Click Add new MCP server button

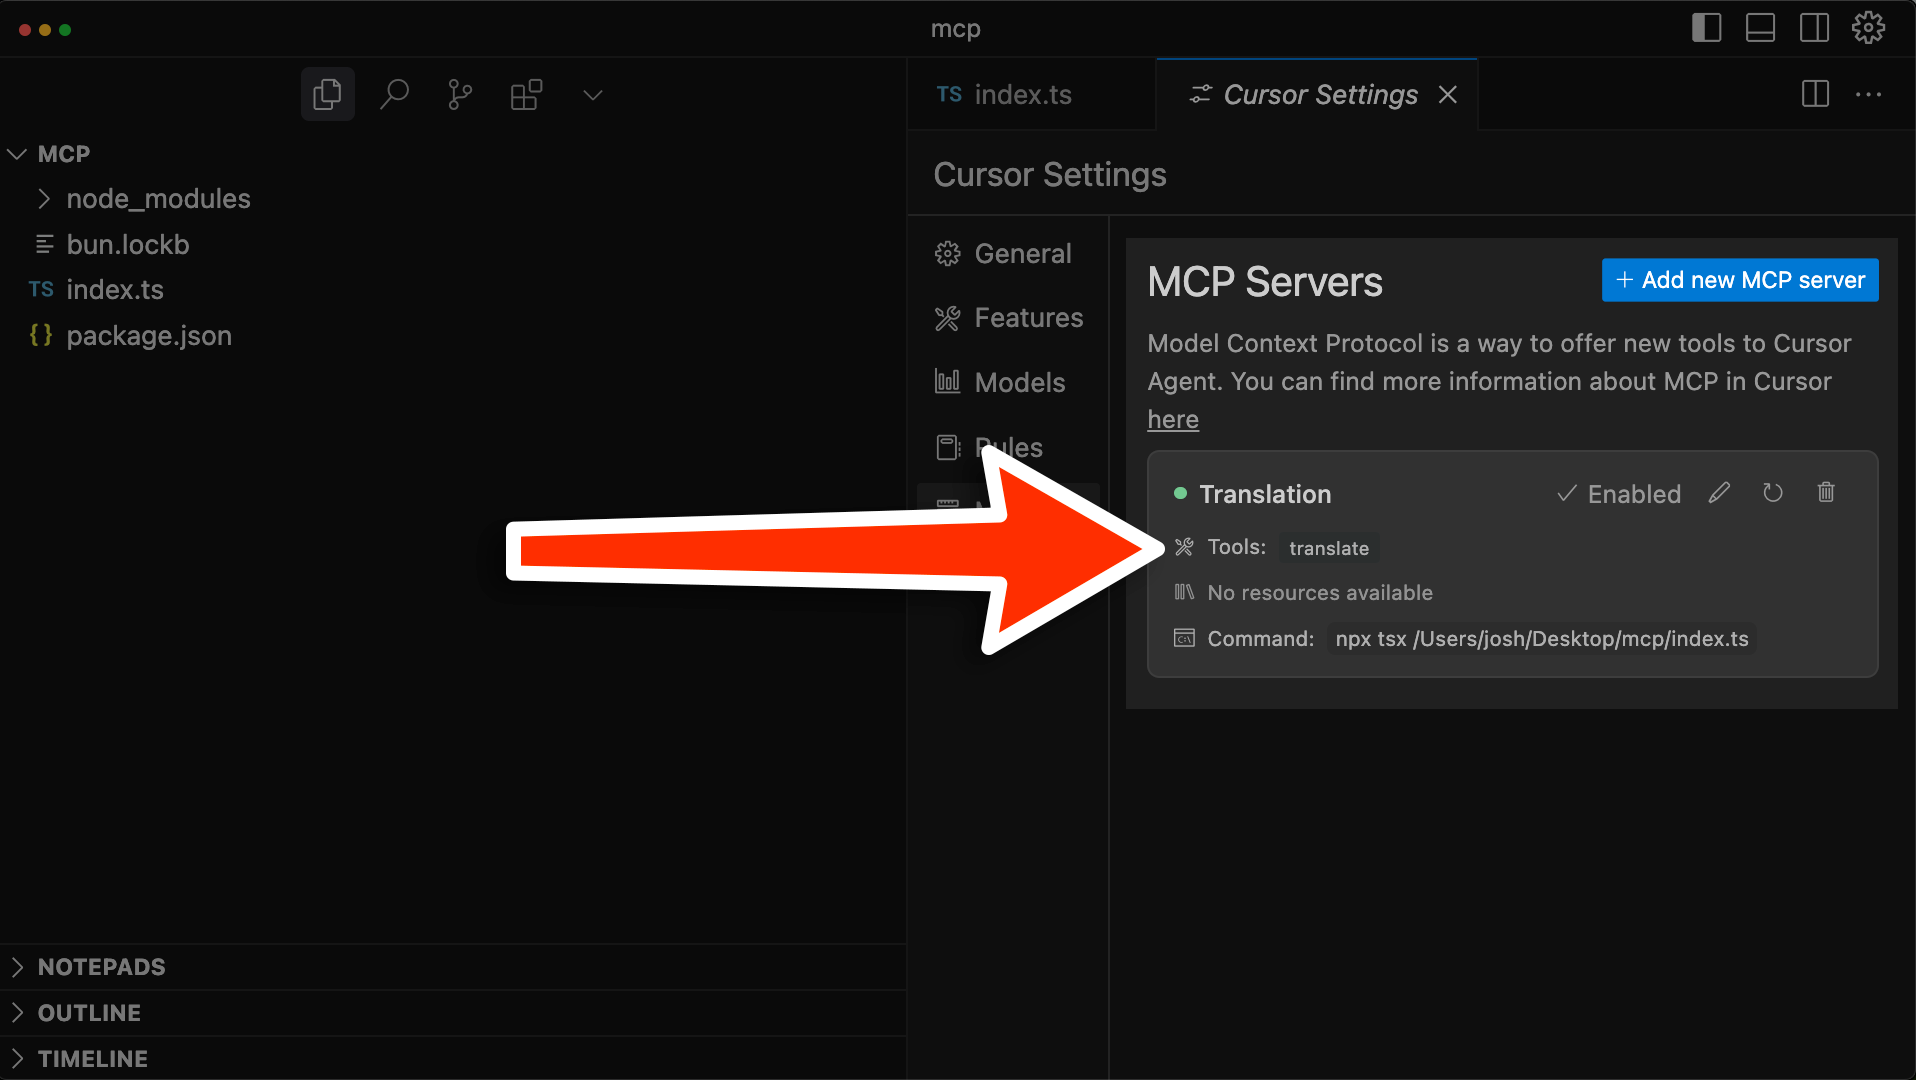click(x=1740, y=280)
